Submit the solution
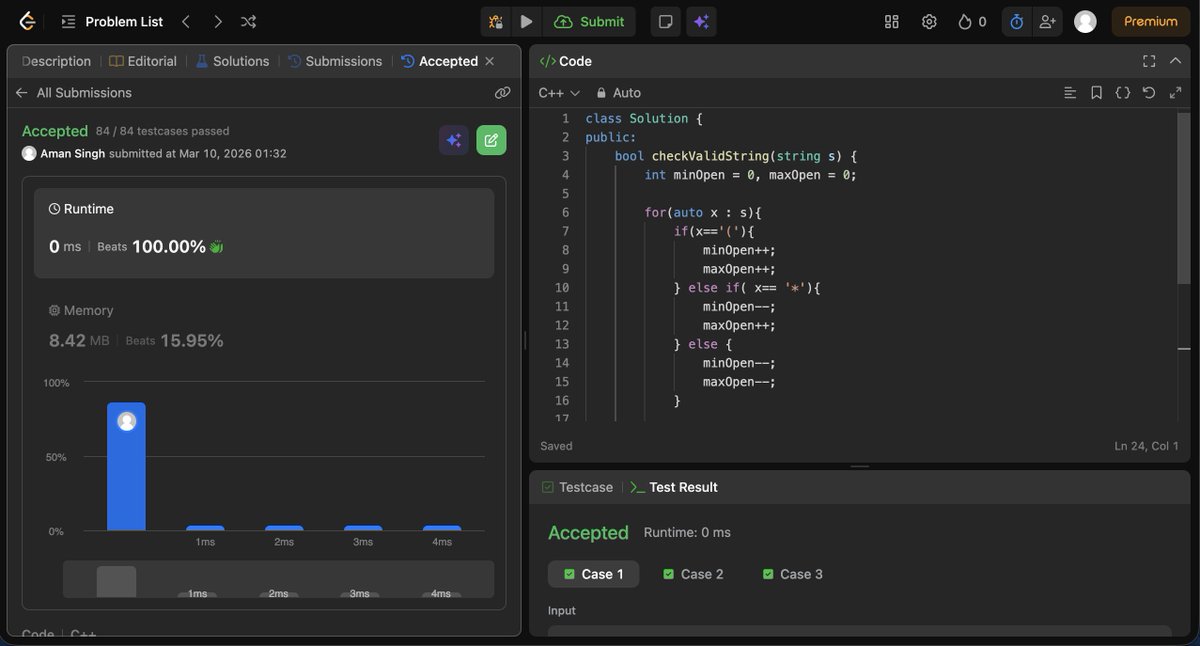The image size is (1200, 646). [590, 21]
